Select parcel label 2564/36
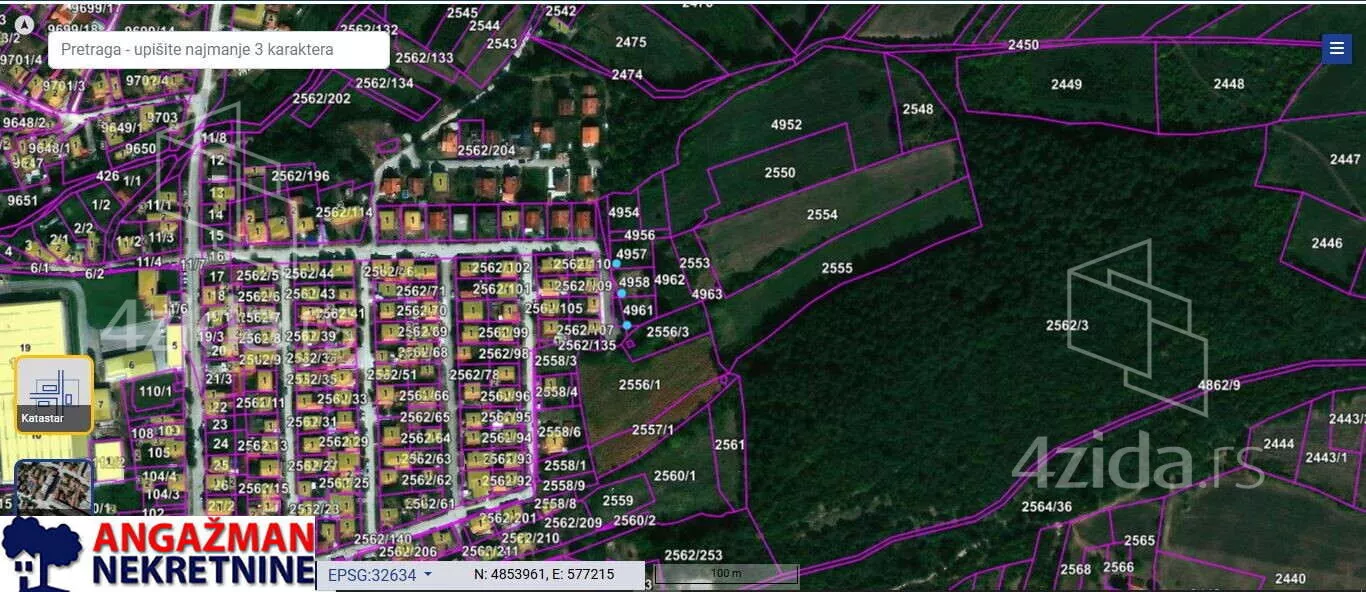1366x592 pixels. point(1046,507)
